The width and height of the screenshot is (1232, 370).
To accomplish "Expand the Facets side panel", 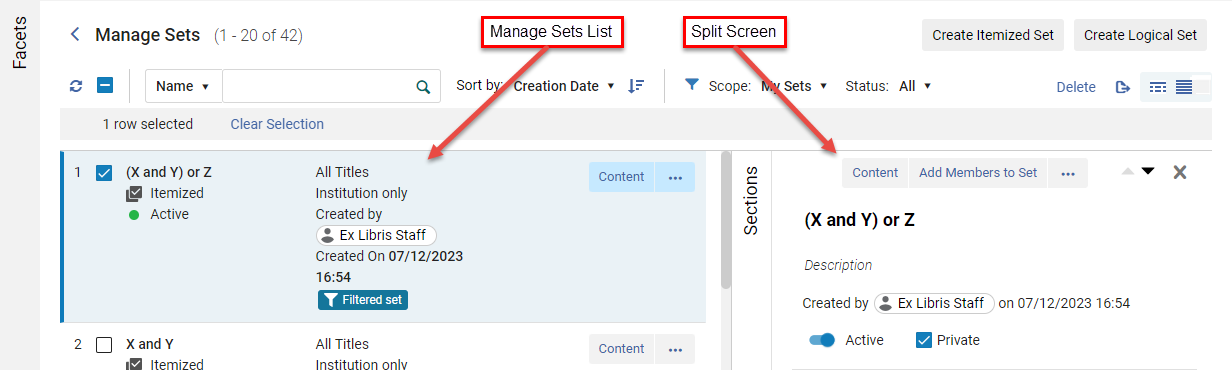I will pyautogui.click(x=20, y=43).
